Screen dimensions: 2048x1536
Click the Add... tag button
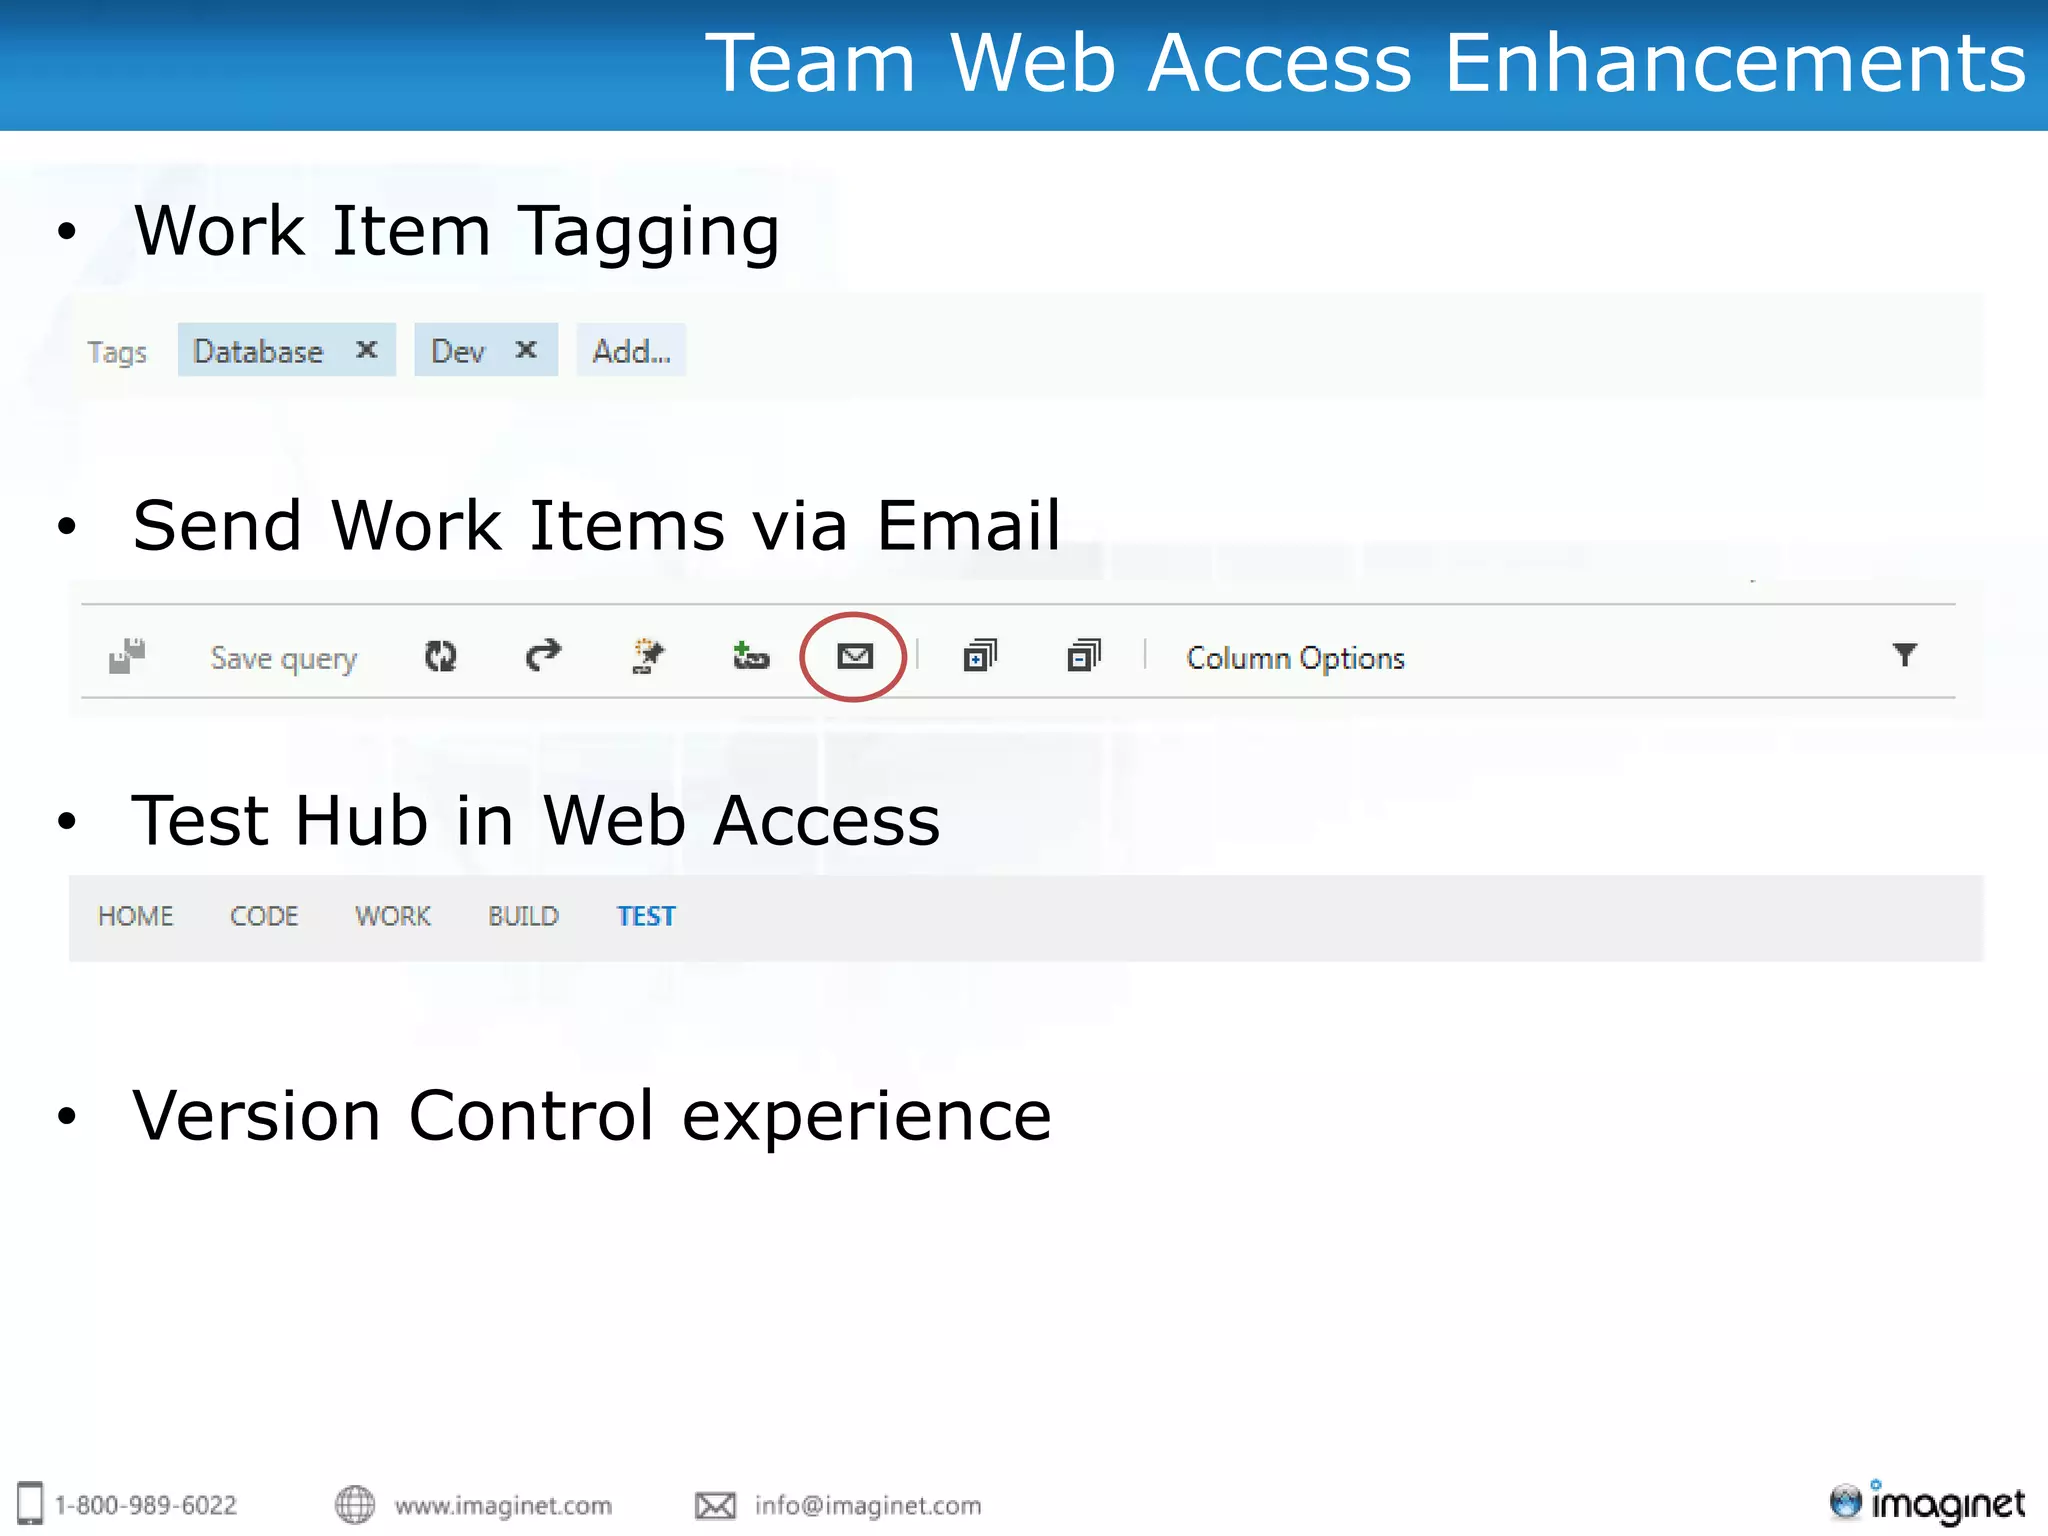pyautogui.click(x=631, y=350)
